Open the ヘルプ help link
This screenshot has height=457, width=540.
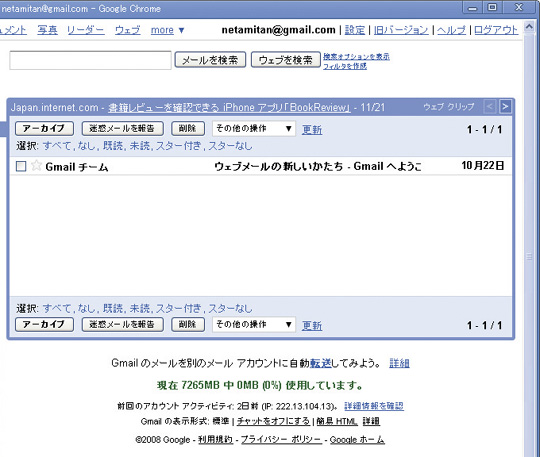pos(451,30)
